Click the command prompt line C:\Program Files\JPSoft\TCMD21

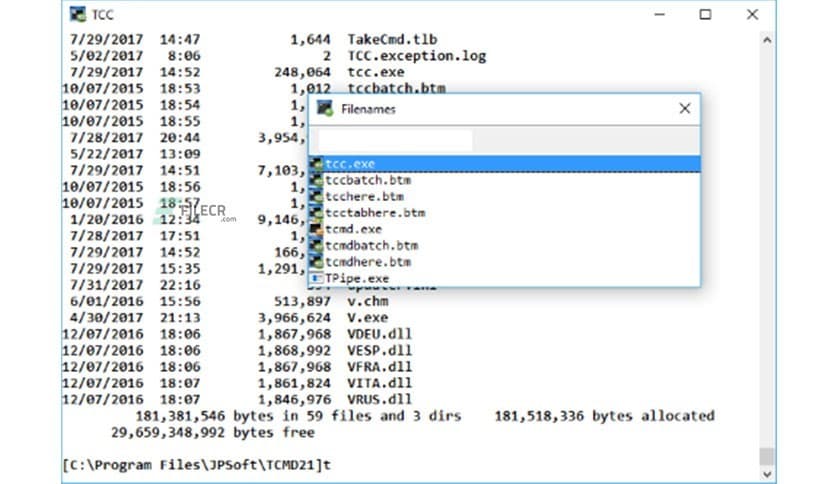[196, 465]
